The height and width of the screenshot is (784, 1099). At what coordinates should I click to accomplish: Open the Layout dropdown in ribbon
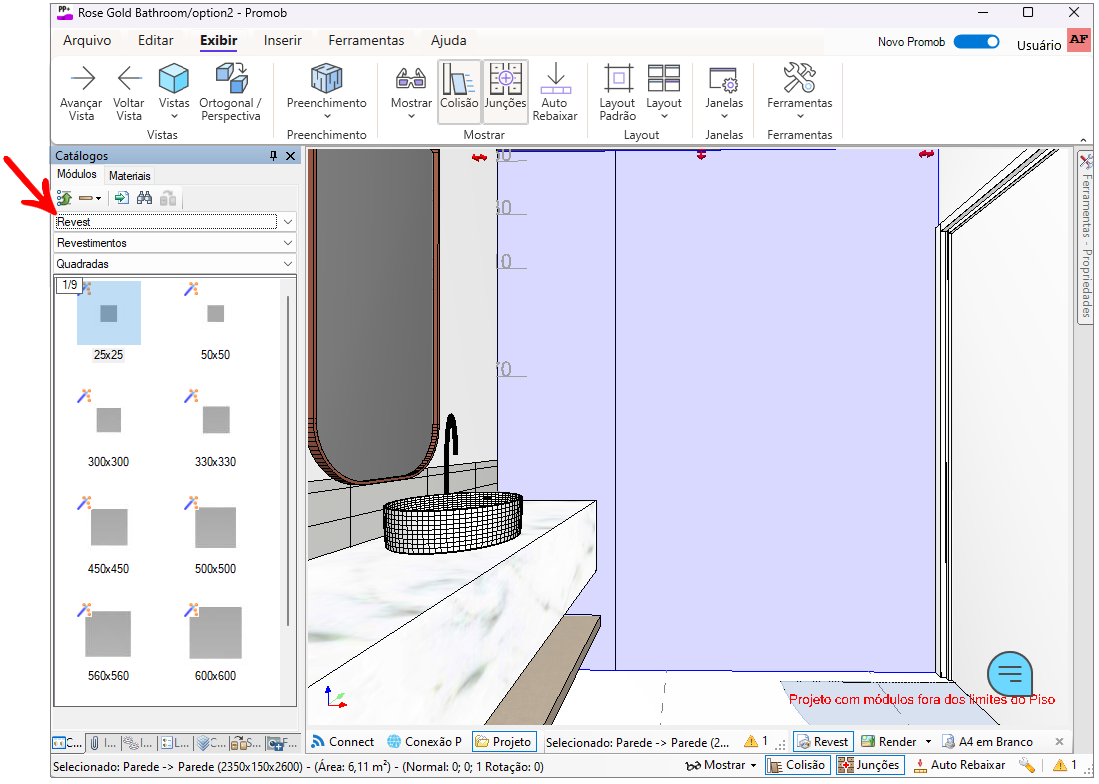(664, 91)
